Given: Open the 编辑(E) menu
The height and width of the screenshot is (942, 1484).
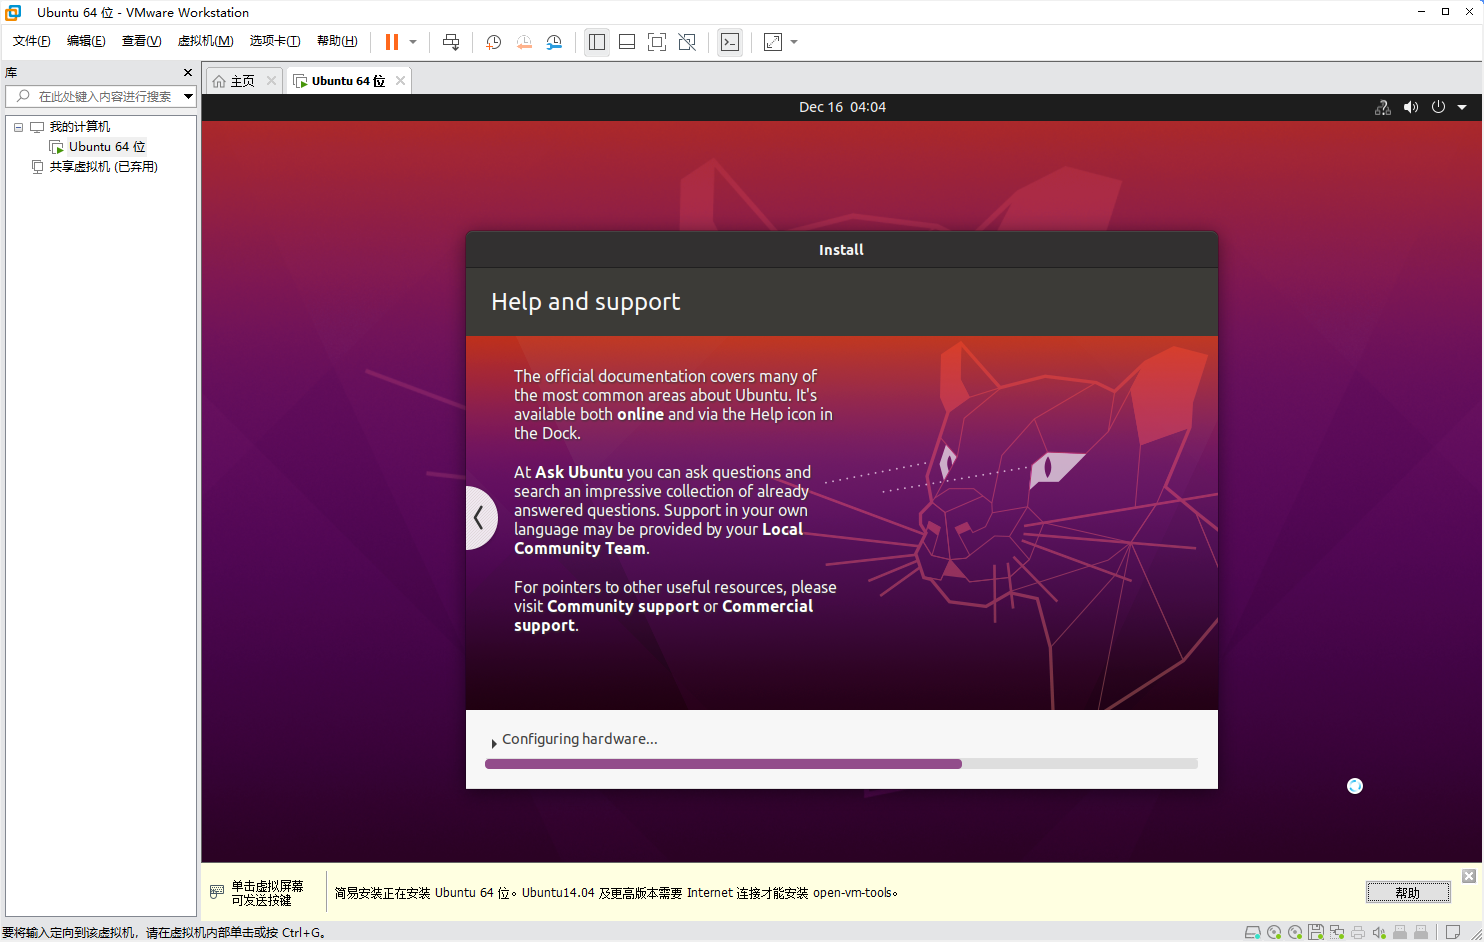Looking at the screenshot, I should (86, 41).
